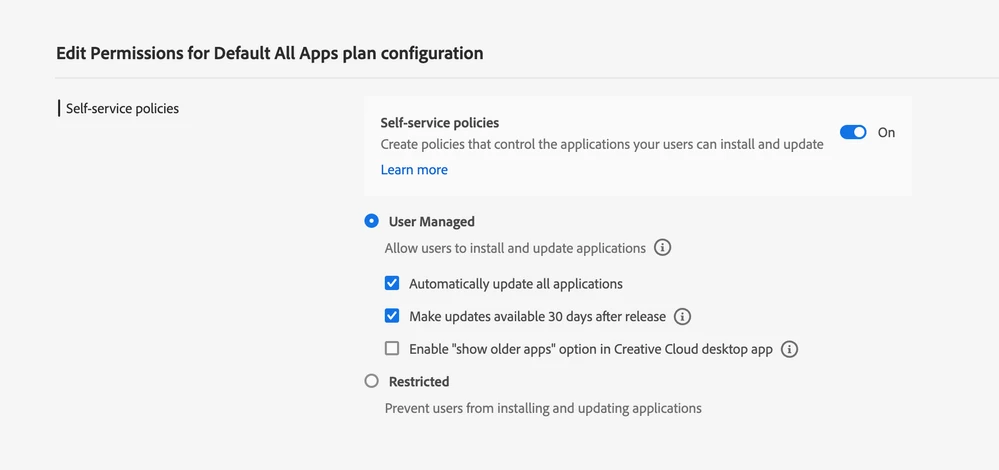Enable the show older apps checkbox
The image size is (999, 470).
click(x=392, y=349)
